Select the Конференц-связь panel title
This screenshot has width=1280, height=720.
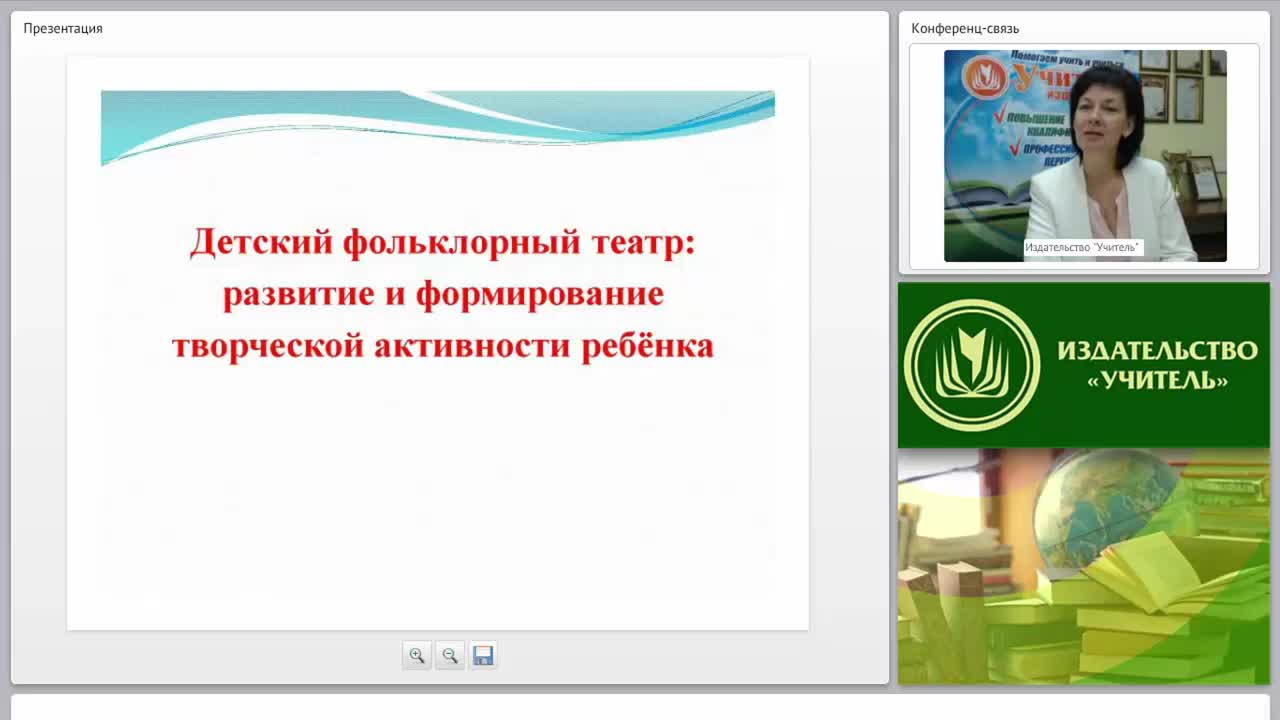965,28
